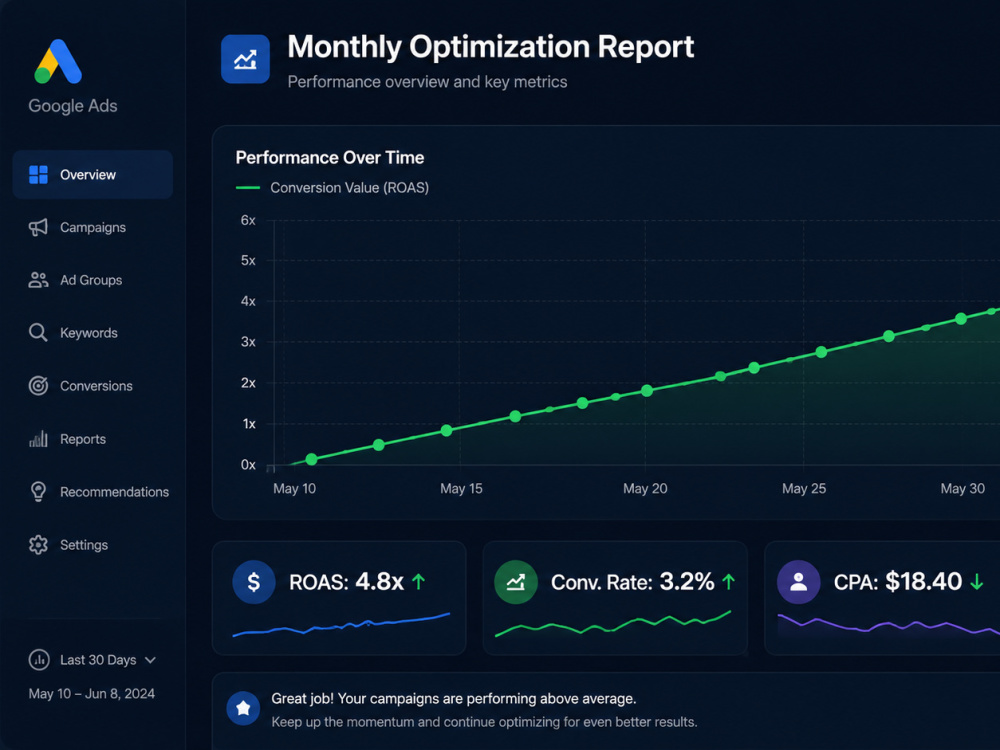The height and width of the screenshot is (750, 1000).
Task: Expand the Last 30 Days chevron
Action: click(151, 660)
